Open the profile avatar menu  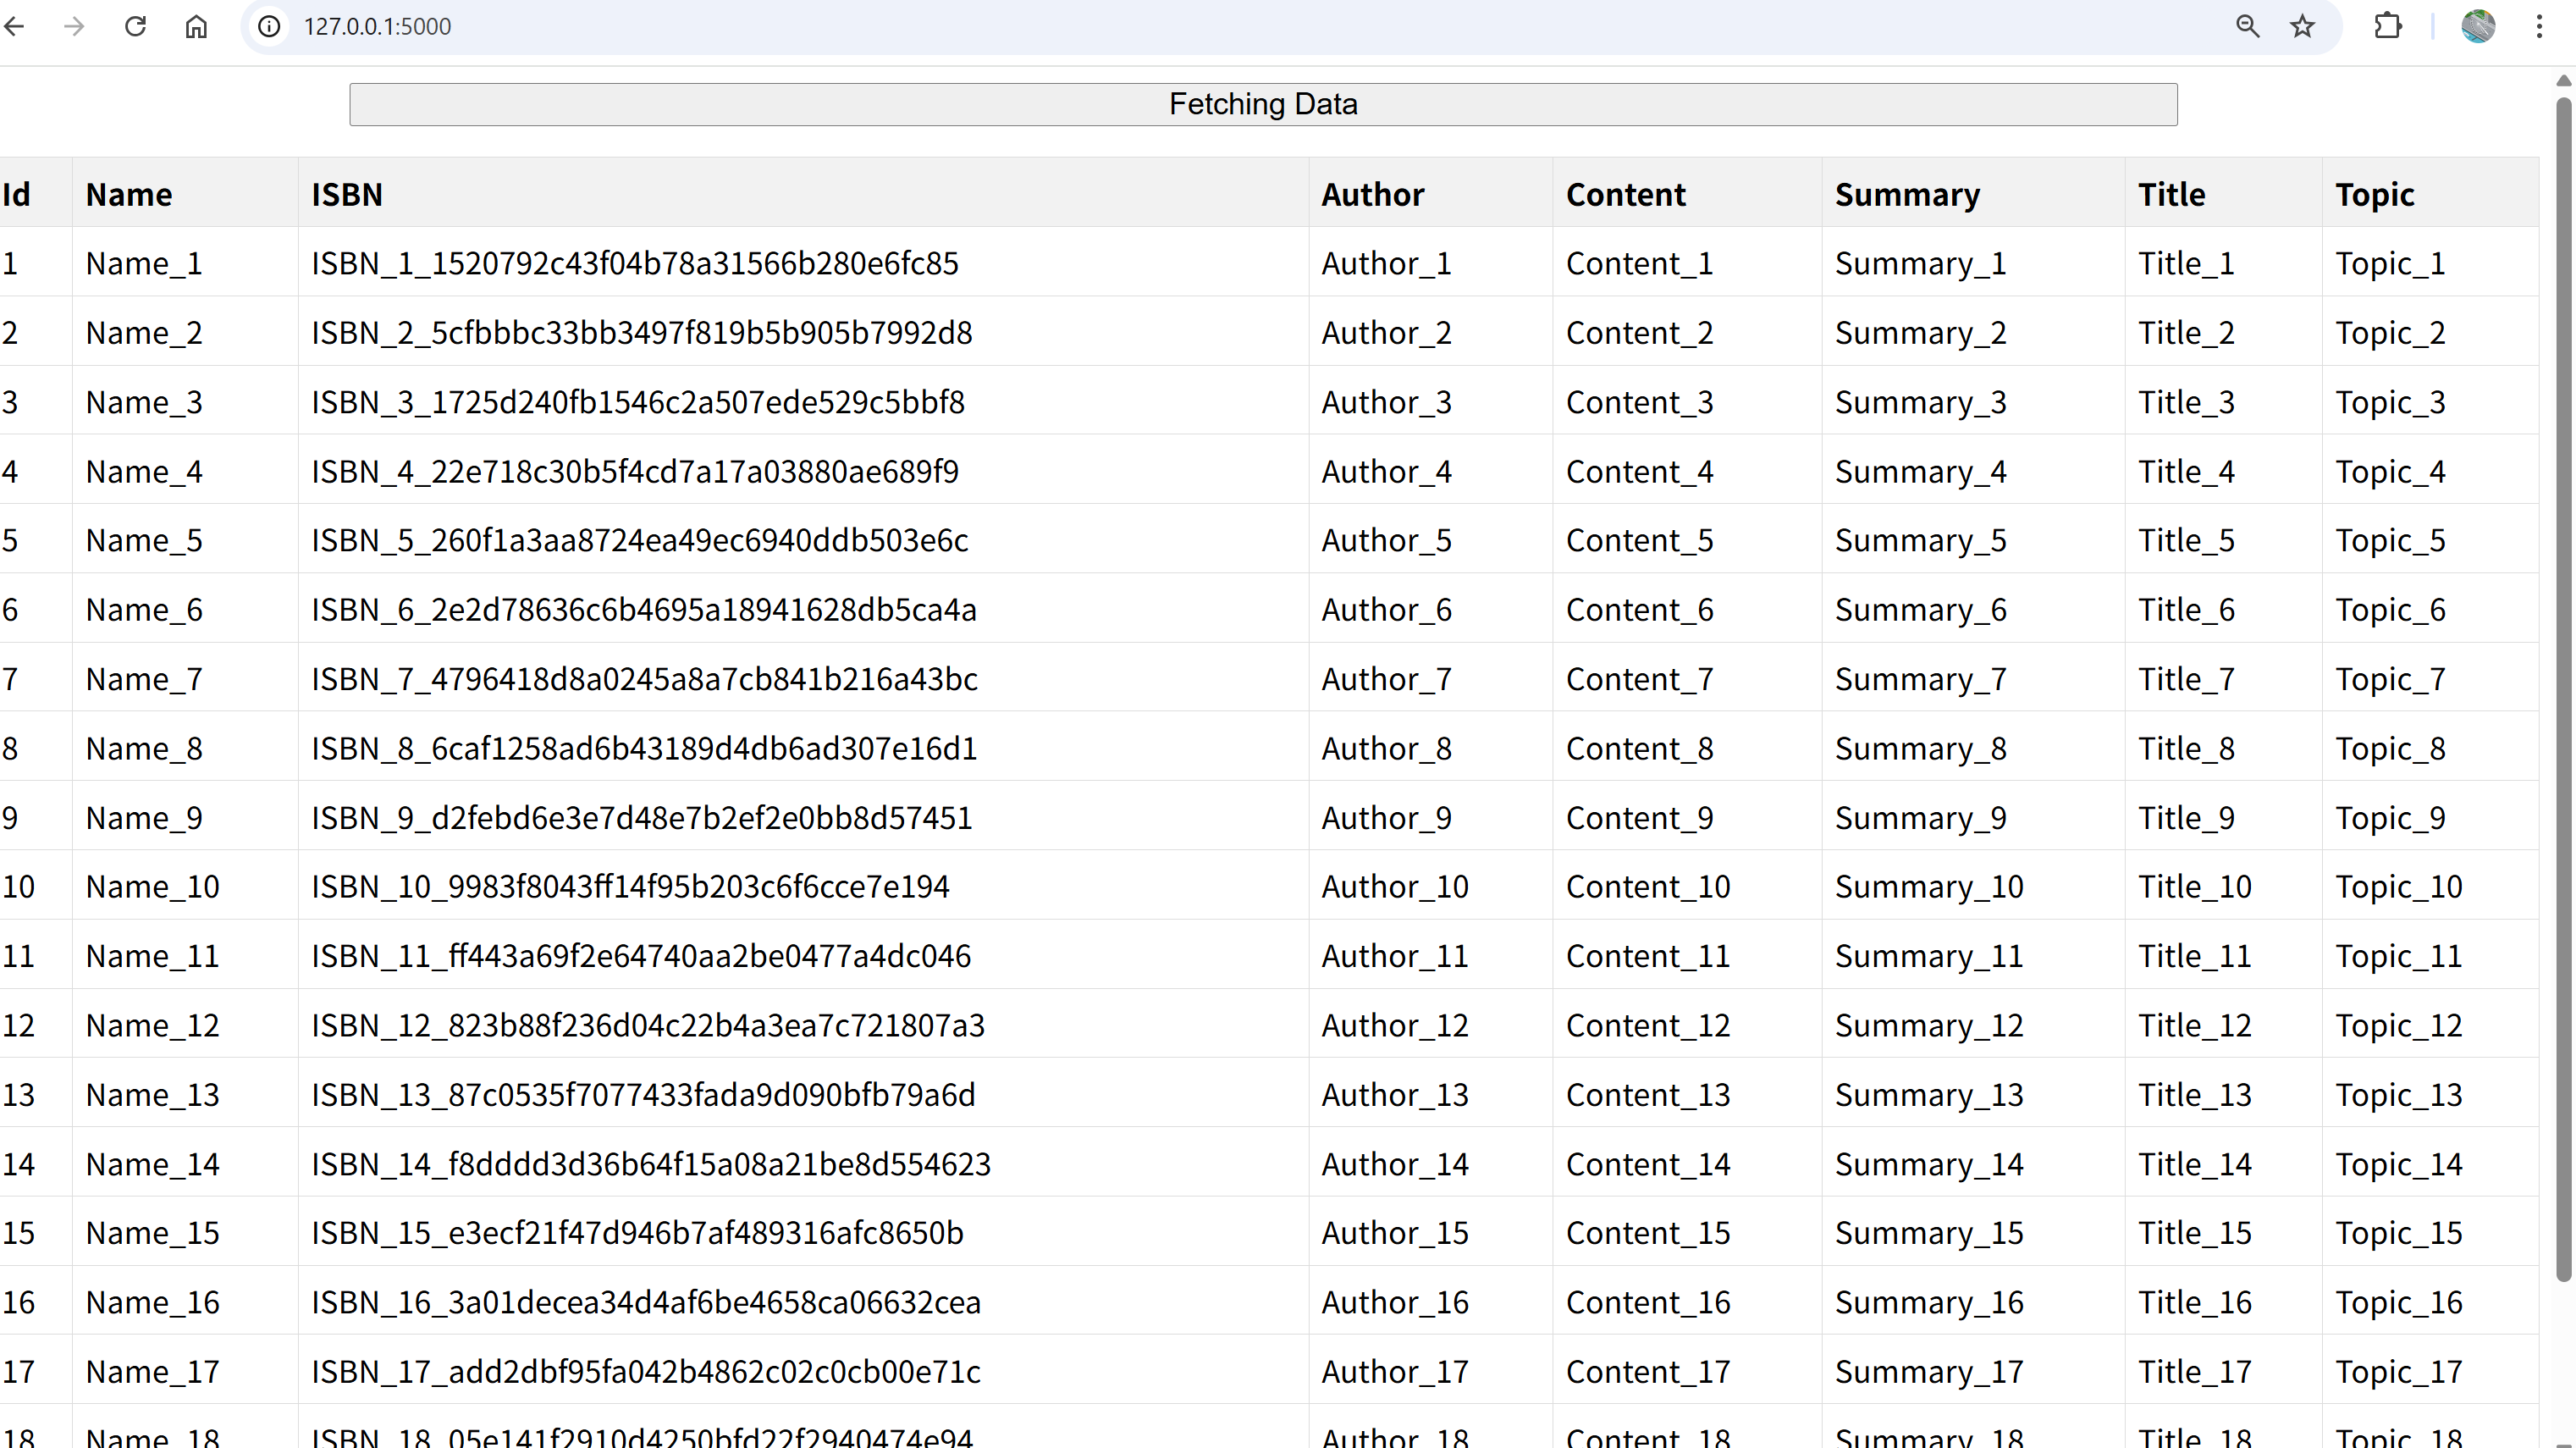coord(2477,26)
